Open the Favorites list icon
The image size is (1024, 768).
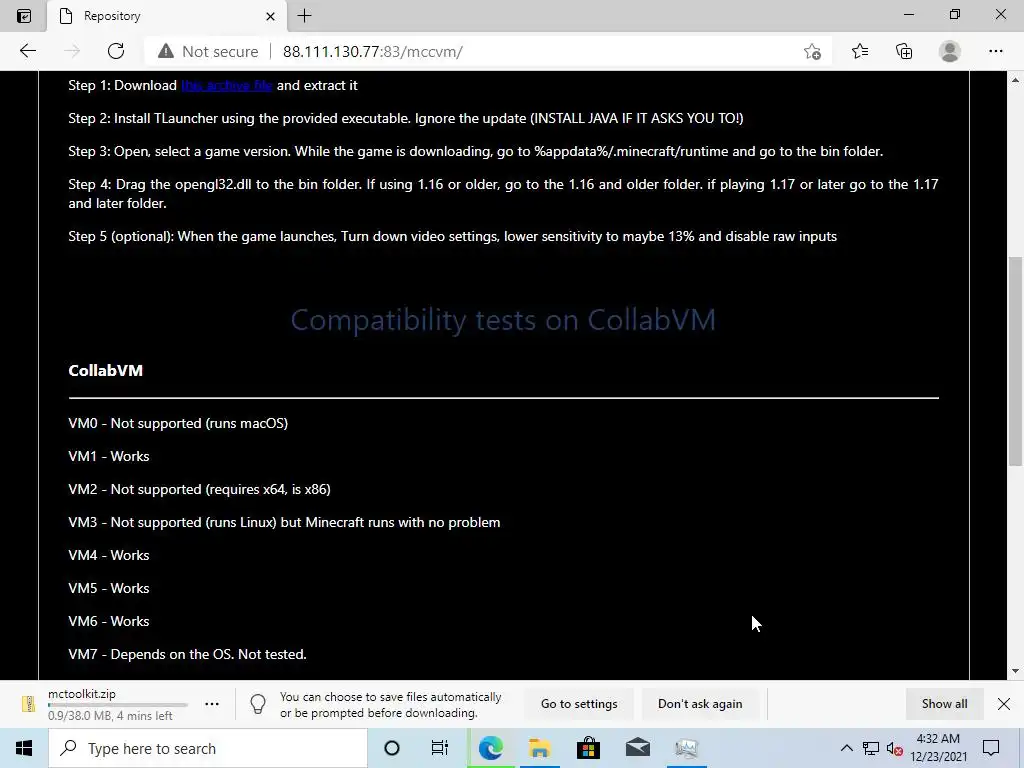click(x=860, y=51)
